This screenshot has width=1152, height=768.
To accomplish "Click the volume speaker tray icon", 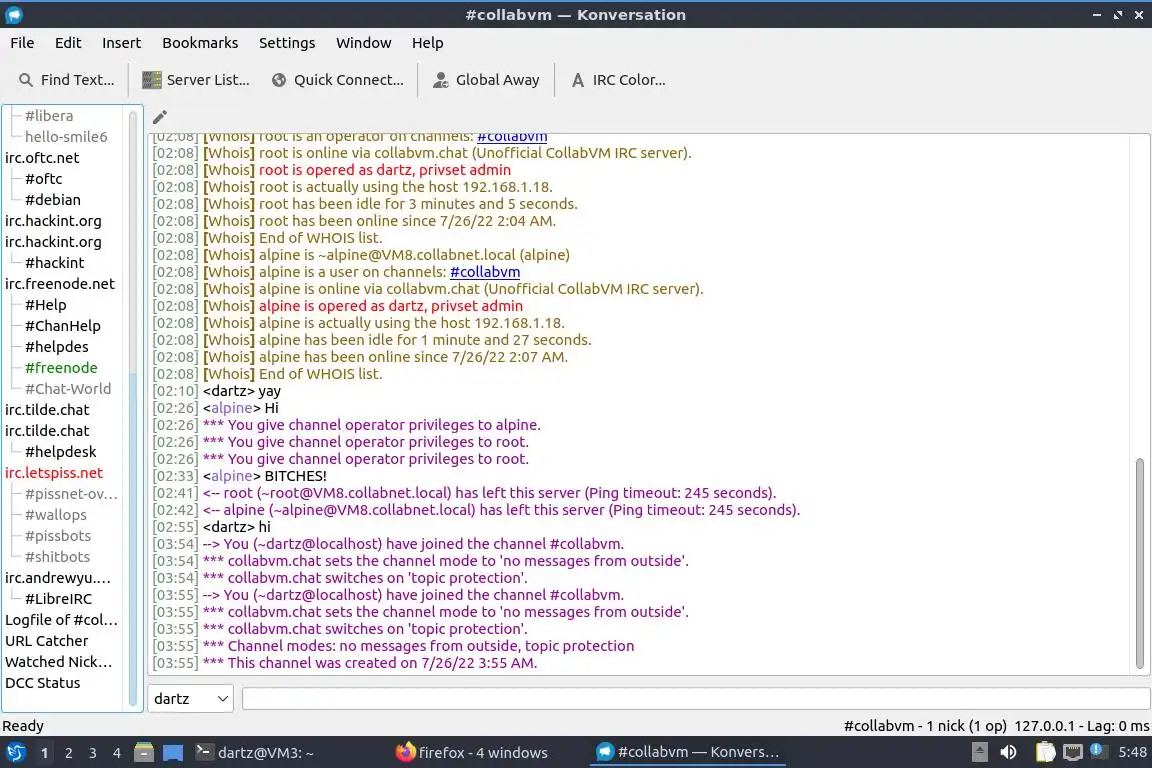I will pos(1008,753).
